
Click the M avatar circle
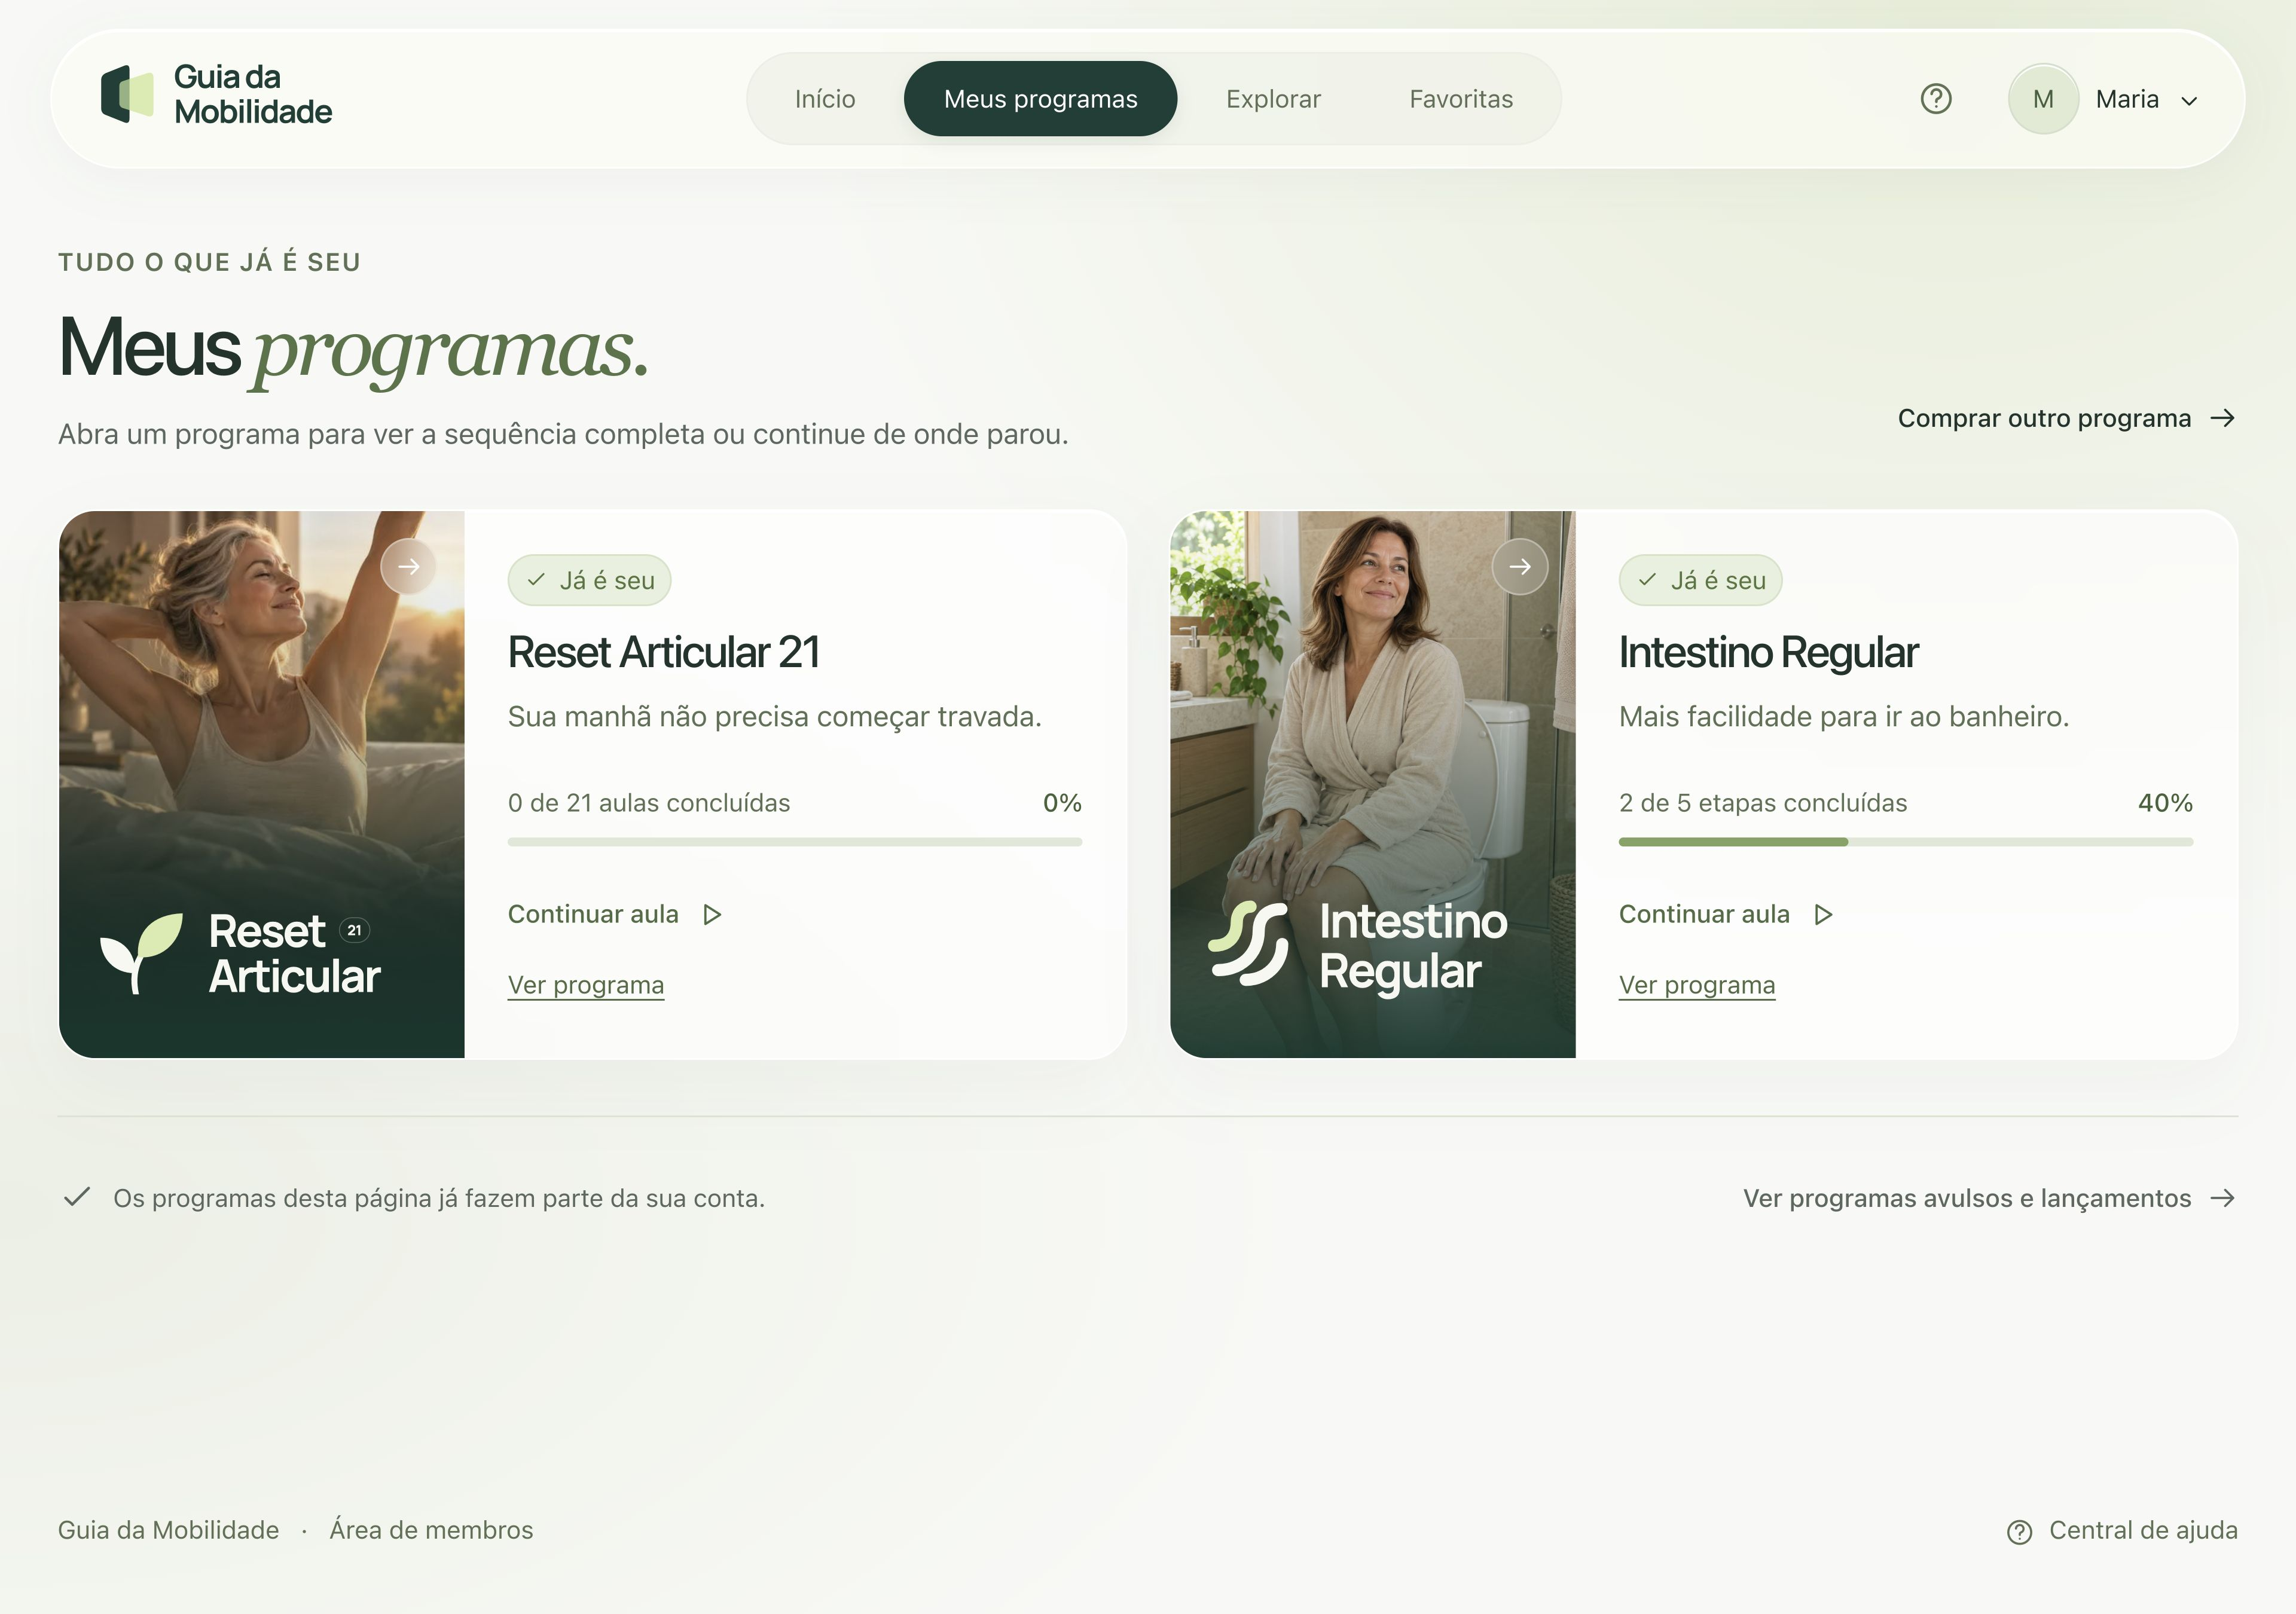pyautogui.click(x=2043, y=99)
